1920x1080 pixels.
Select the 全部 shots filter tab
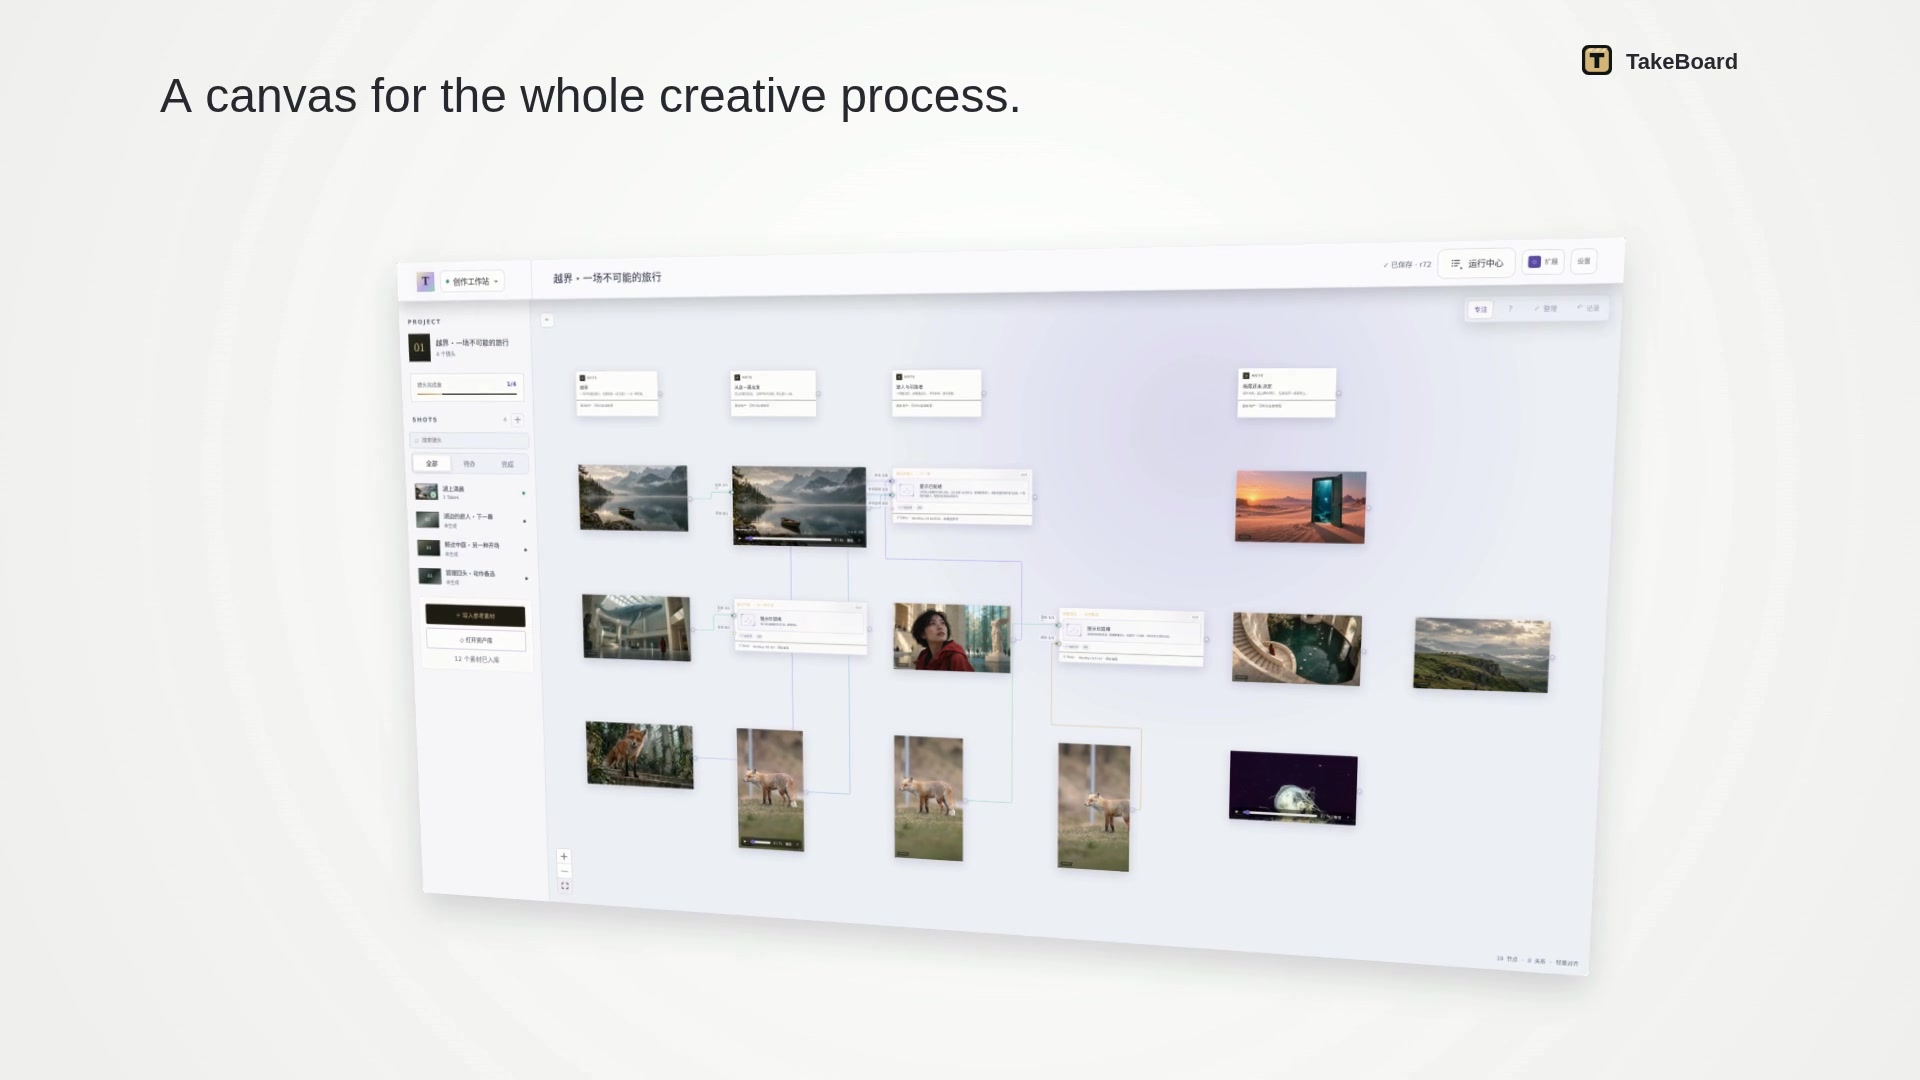click(x=432, y=464)
